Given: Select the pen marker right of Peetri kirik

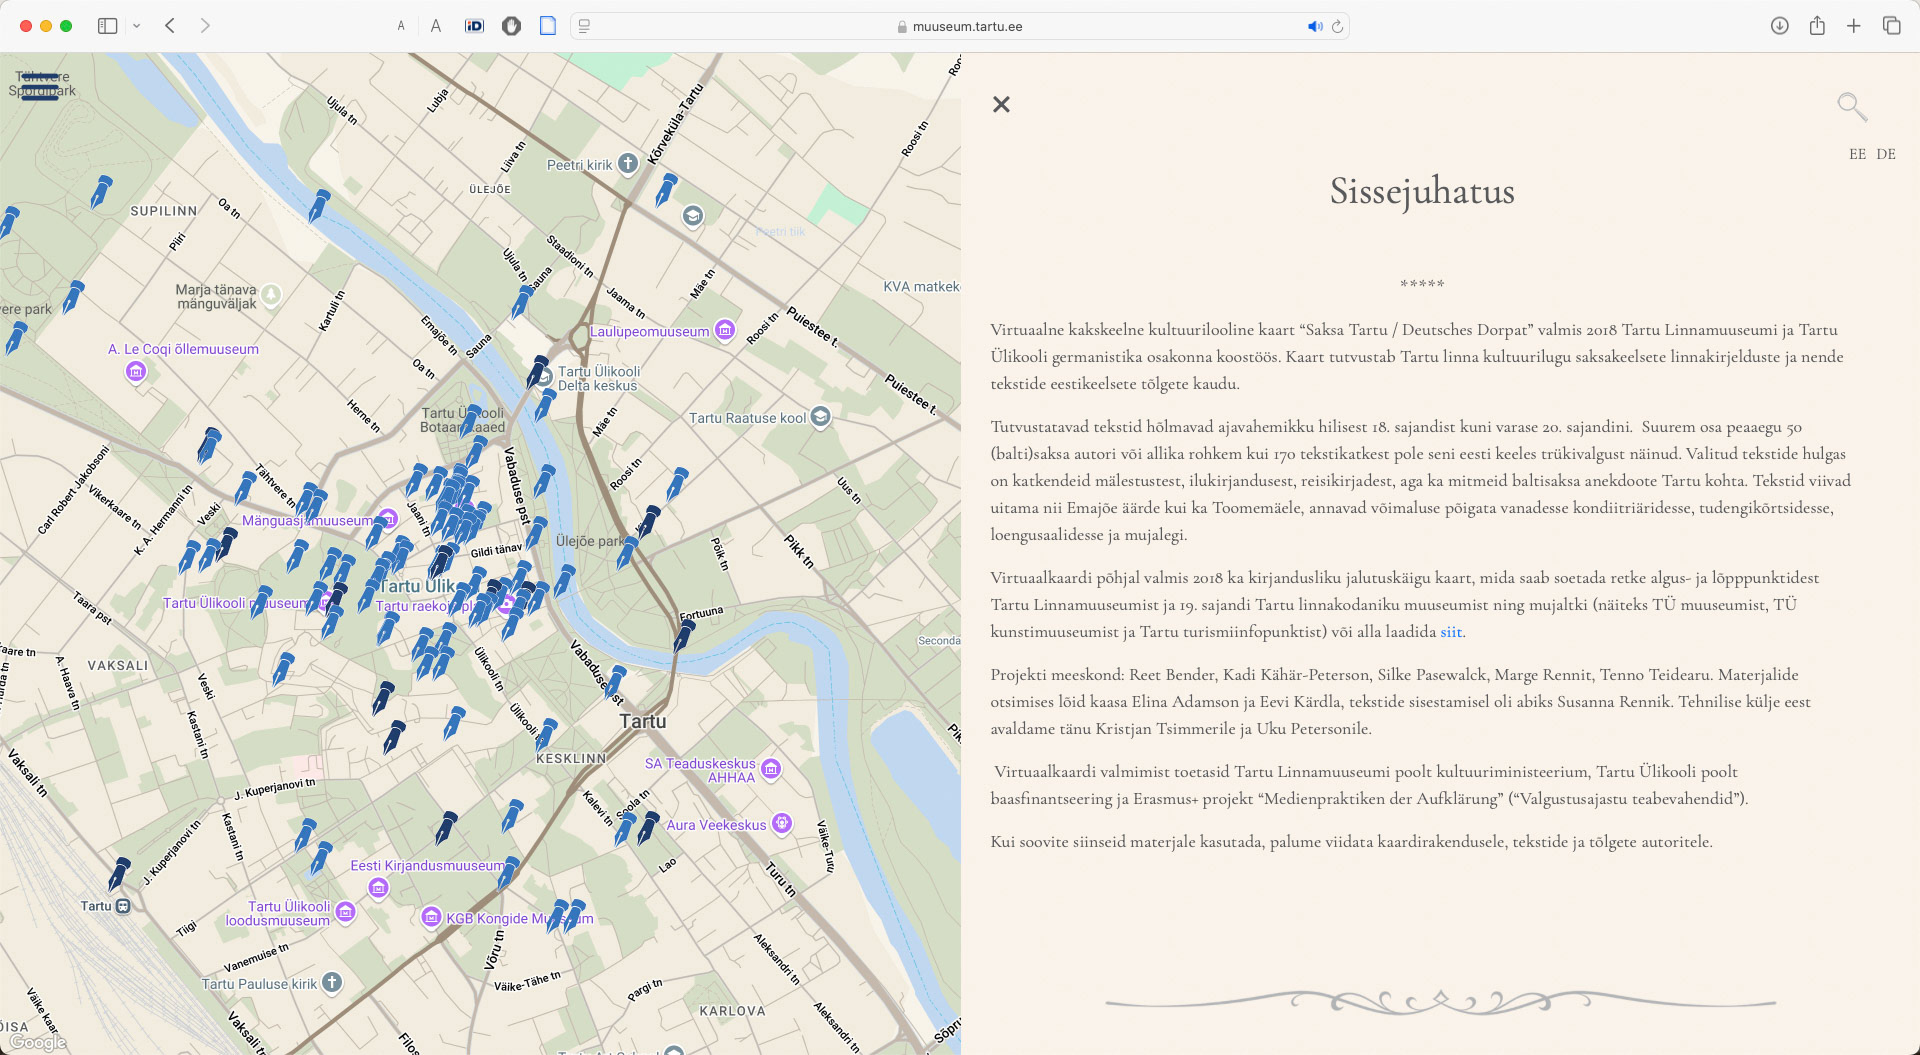Looking at the screenshot, I should click(x=665, y=190).
